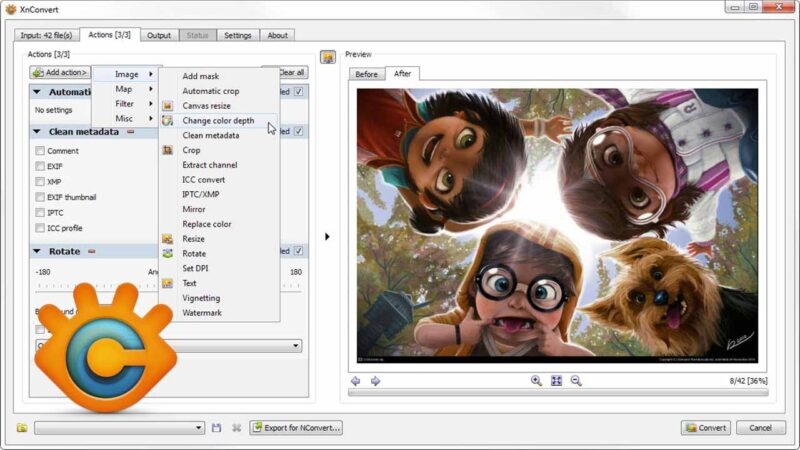Click the Cancel button
The height and width of the screenshot is (450, 800).
[760, 428]
